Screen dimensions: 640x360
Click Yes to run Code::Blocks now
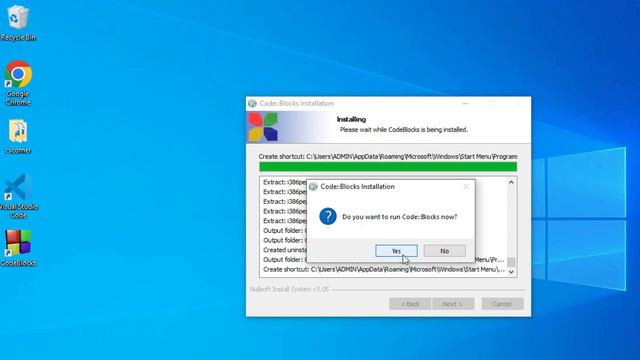[396, 251]
